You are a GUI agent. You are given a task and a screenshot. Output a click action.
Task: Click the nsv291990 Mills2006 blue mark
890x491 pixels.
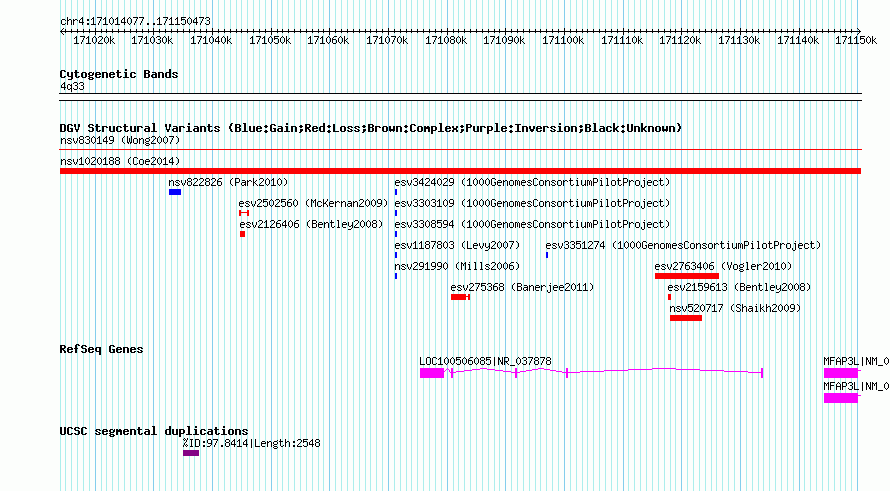point(396,276)
